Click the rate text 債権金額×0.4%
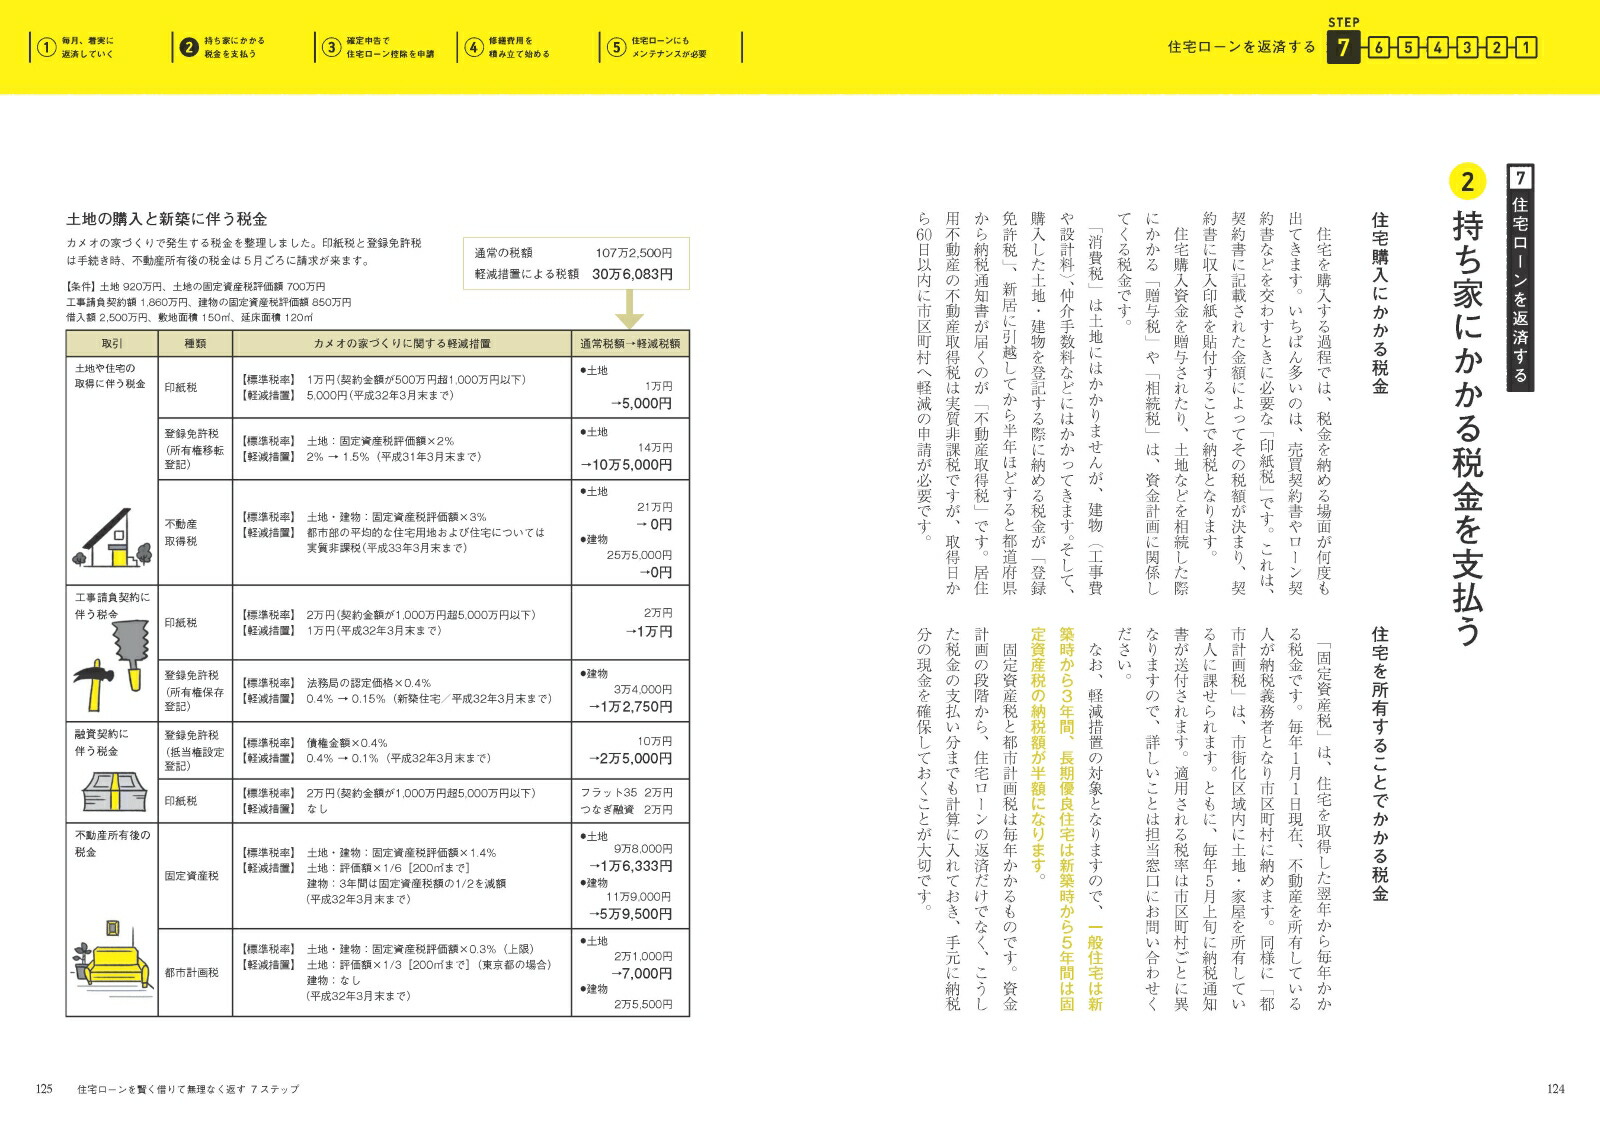 (347, 743)
